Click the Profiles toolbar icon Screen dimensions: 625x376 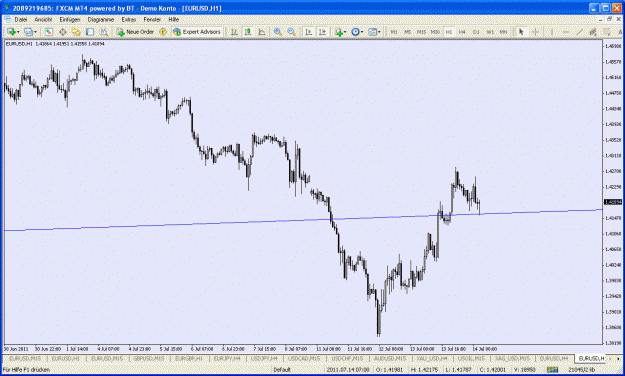[x=28, y=32]
